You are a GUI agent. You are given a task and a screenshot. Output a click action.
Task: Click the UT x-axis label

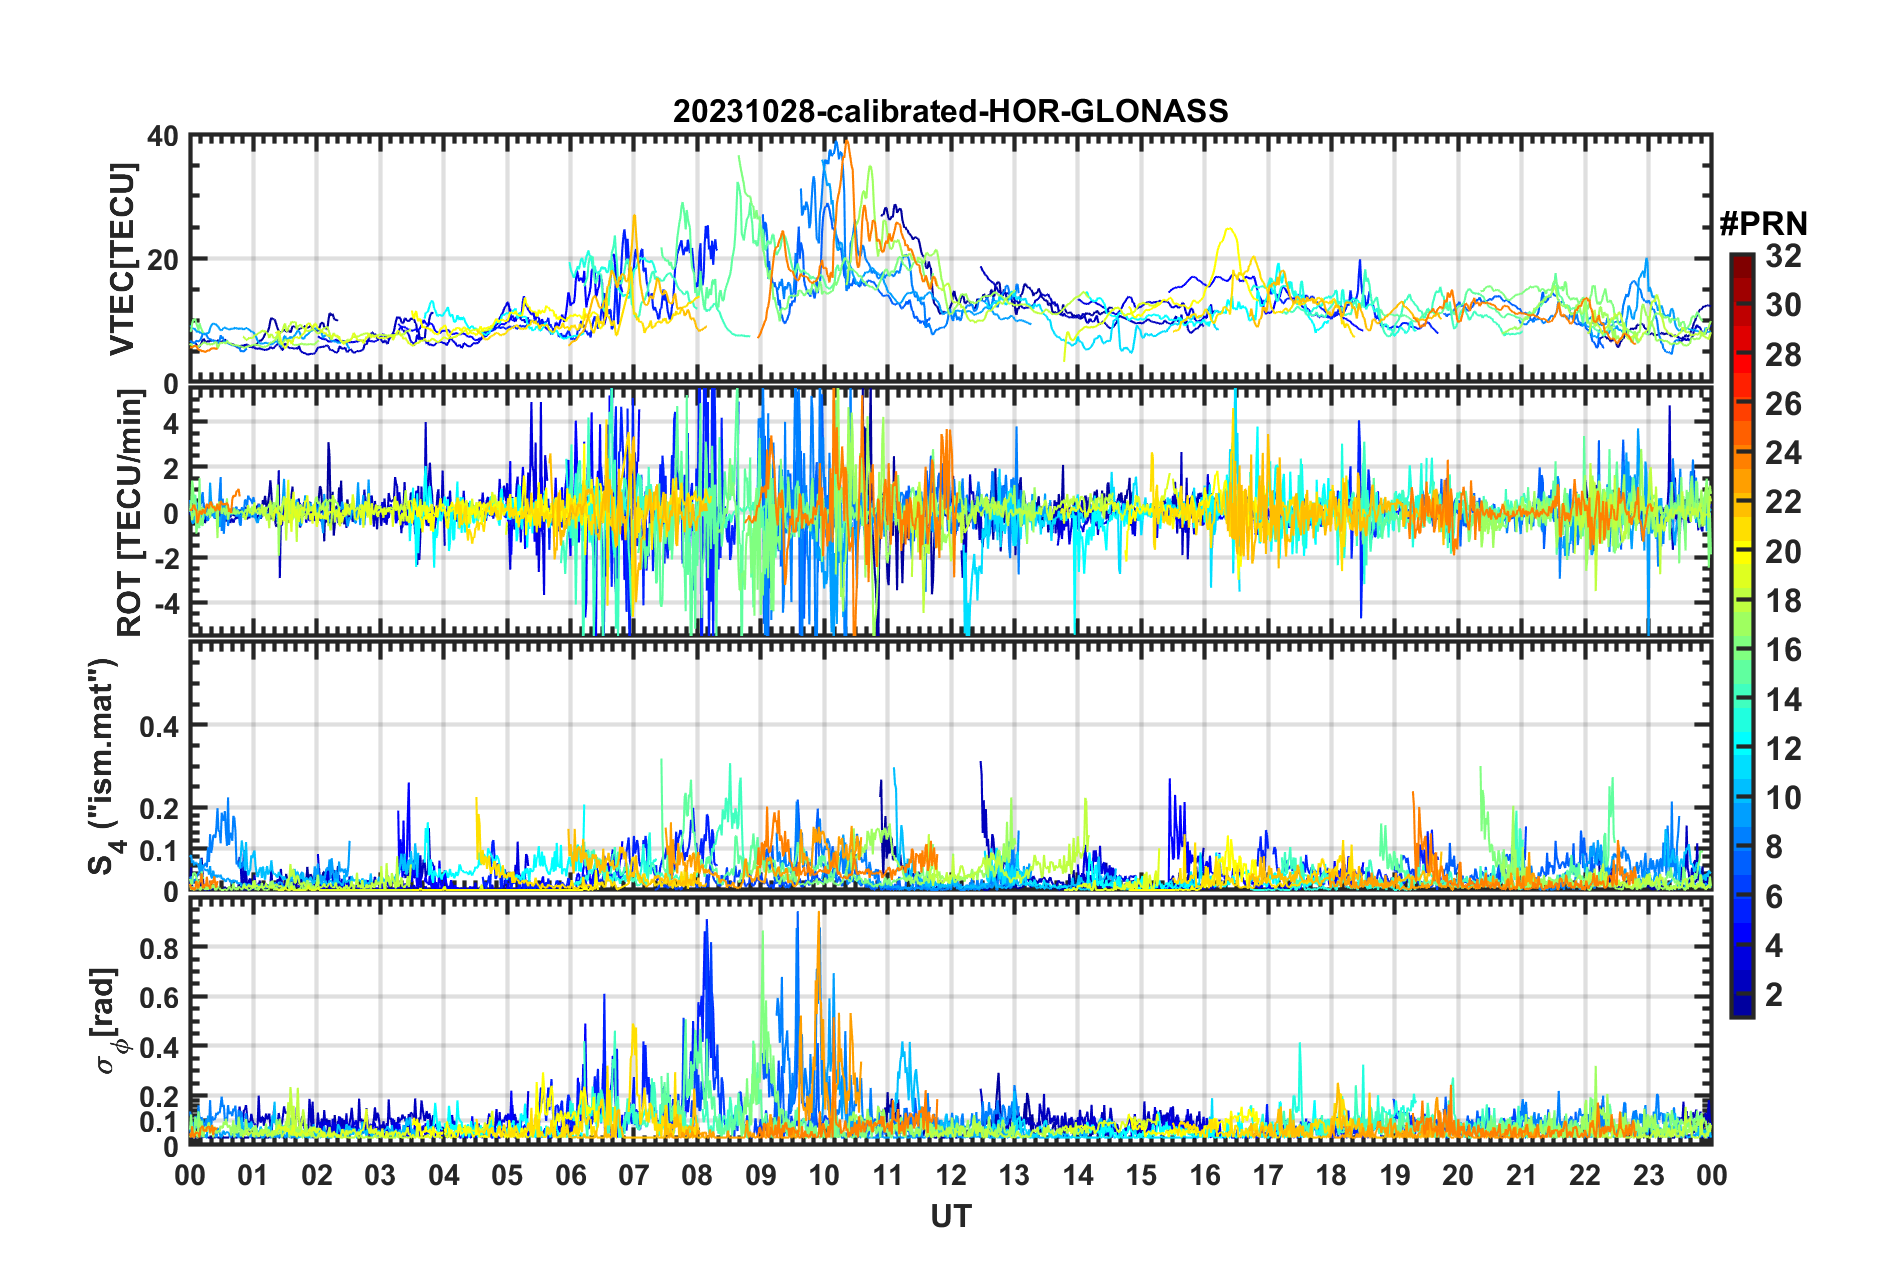[950, 1216]
